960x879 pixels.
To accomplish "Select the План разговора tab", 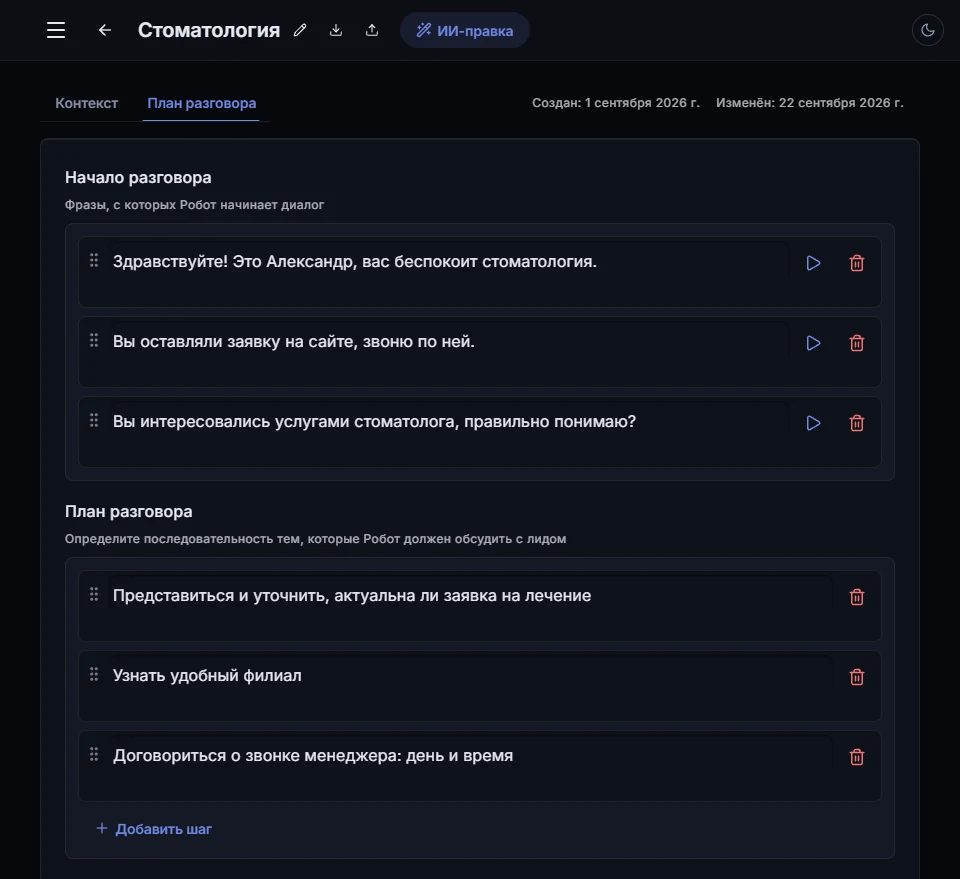I will (201, 103).
